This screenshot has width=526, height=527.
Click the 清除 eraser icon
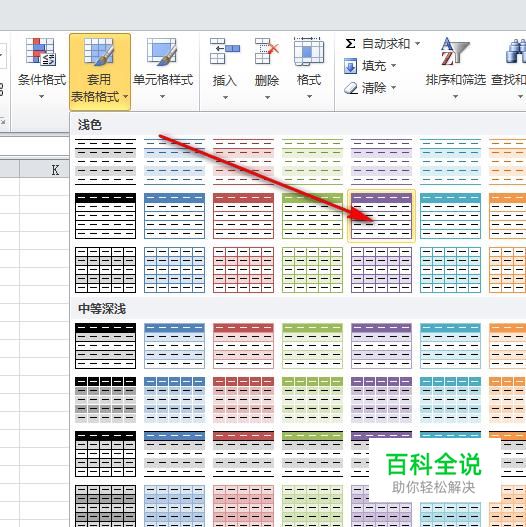pos(351,88)
